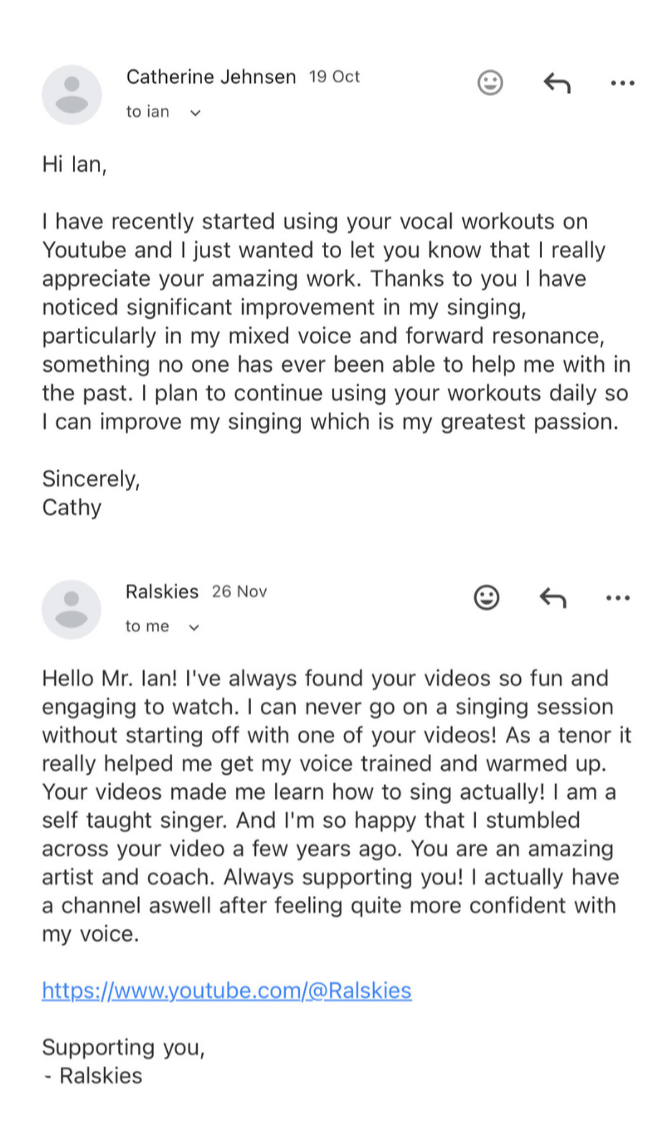This screenshot has height=1125, width=672.
Task: Click Catherine Jehnsen's profile avatar
Action: click(71, 95)
